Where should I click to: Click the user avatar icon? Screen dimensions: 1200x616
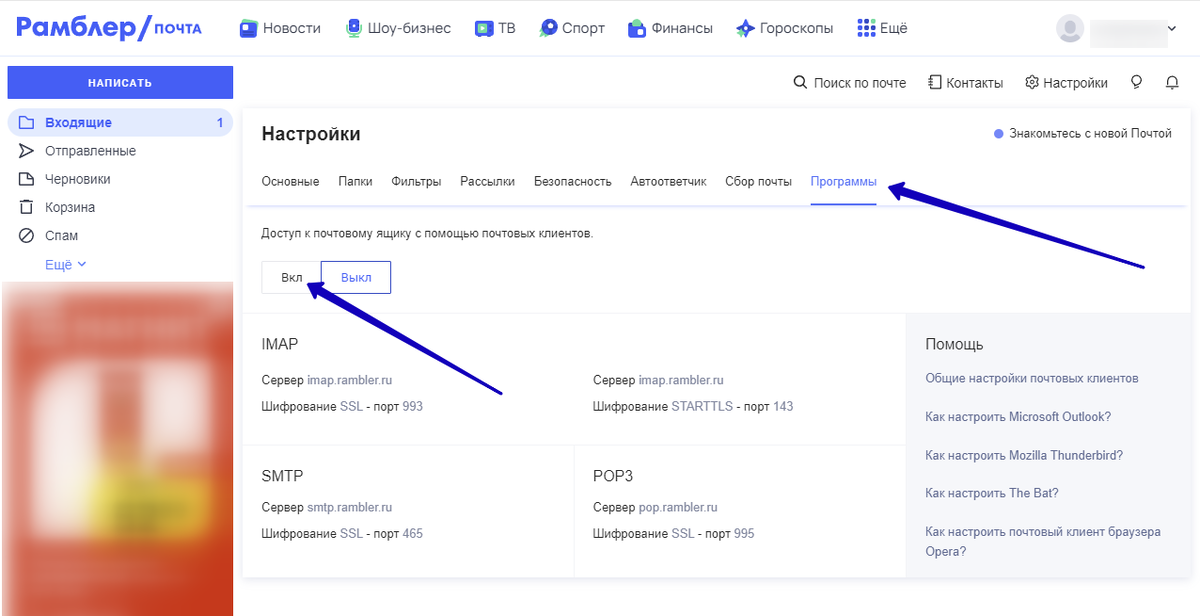(x=1070, y=29)
